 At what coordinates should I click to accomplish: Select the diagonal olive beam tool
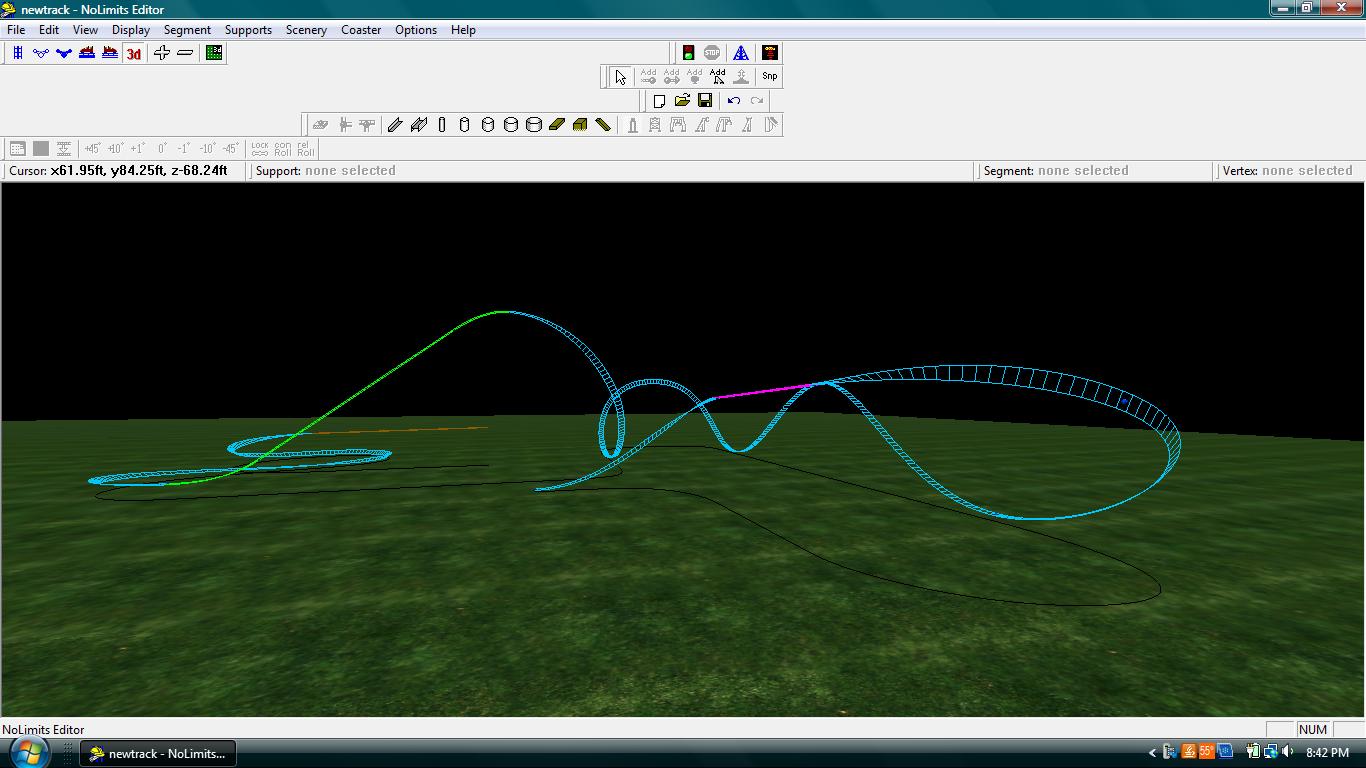tap(603, 125)
